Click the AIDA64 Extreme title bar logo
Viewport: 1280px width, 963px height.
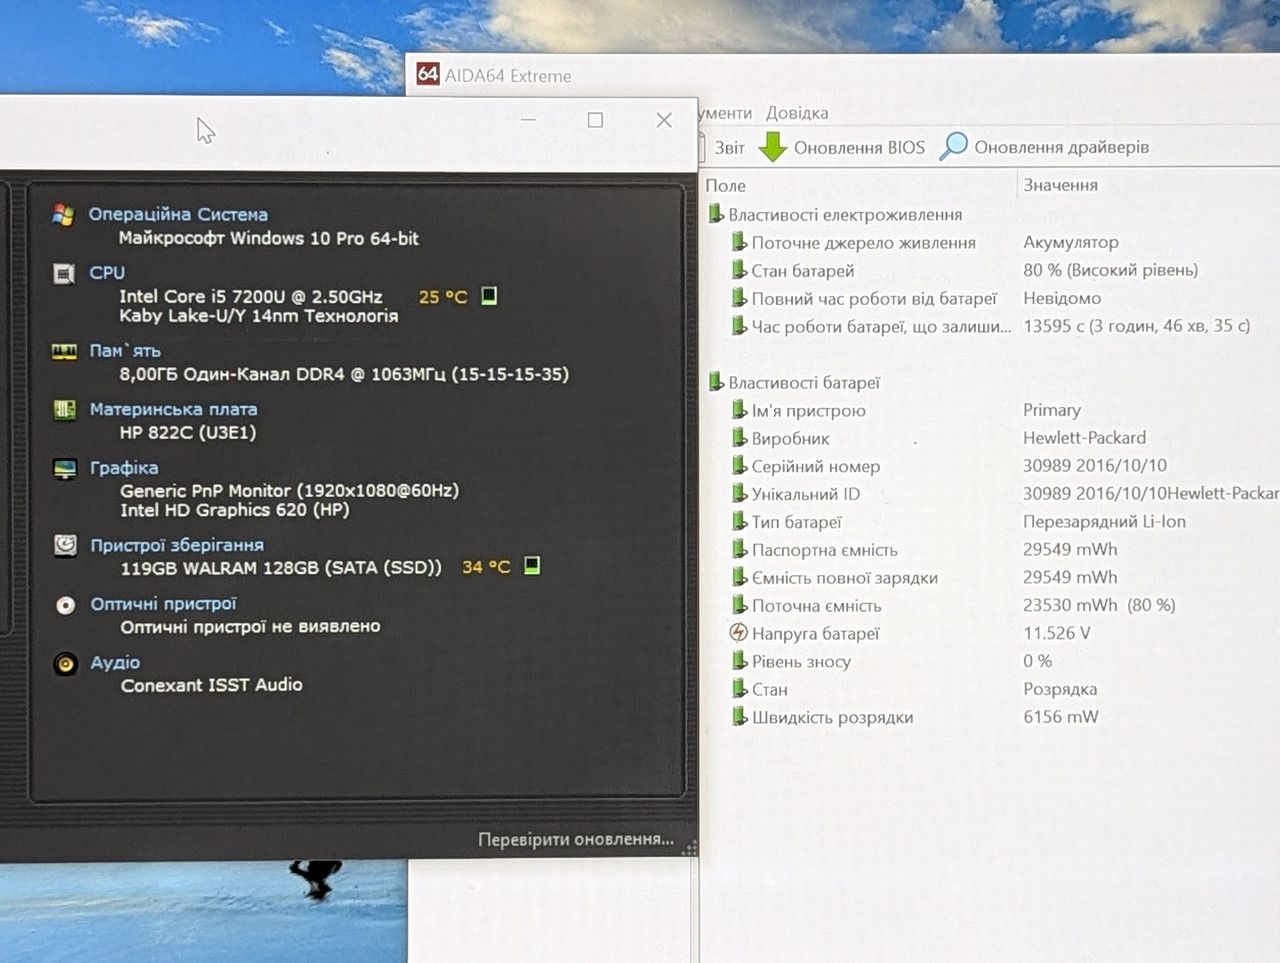[x=428, y=74]
